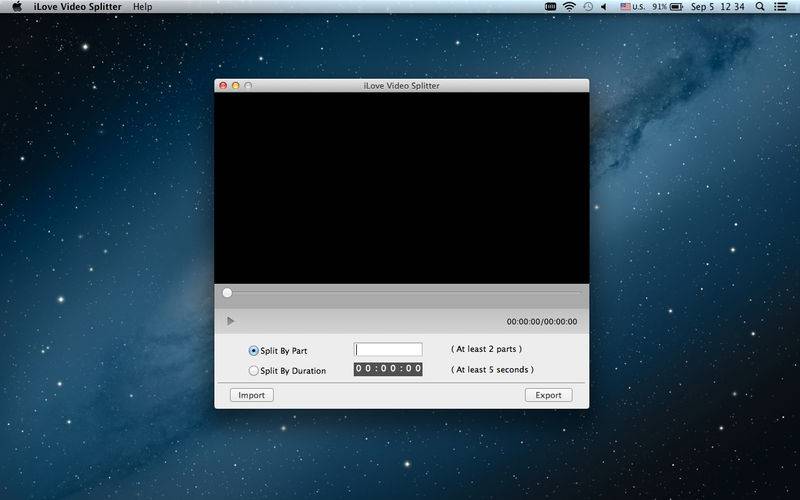Viewport: 800px width, 500px height.
Task: Click the date and time in menu bar
Action: [x=717, y=7]
